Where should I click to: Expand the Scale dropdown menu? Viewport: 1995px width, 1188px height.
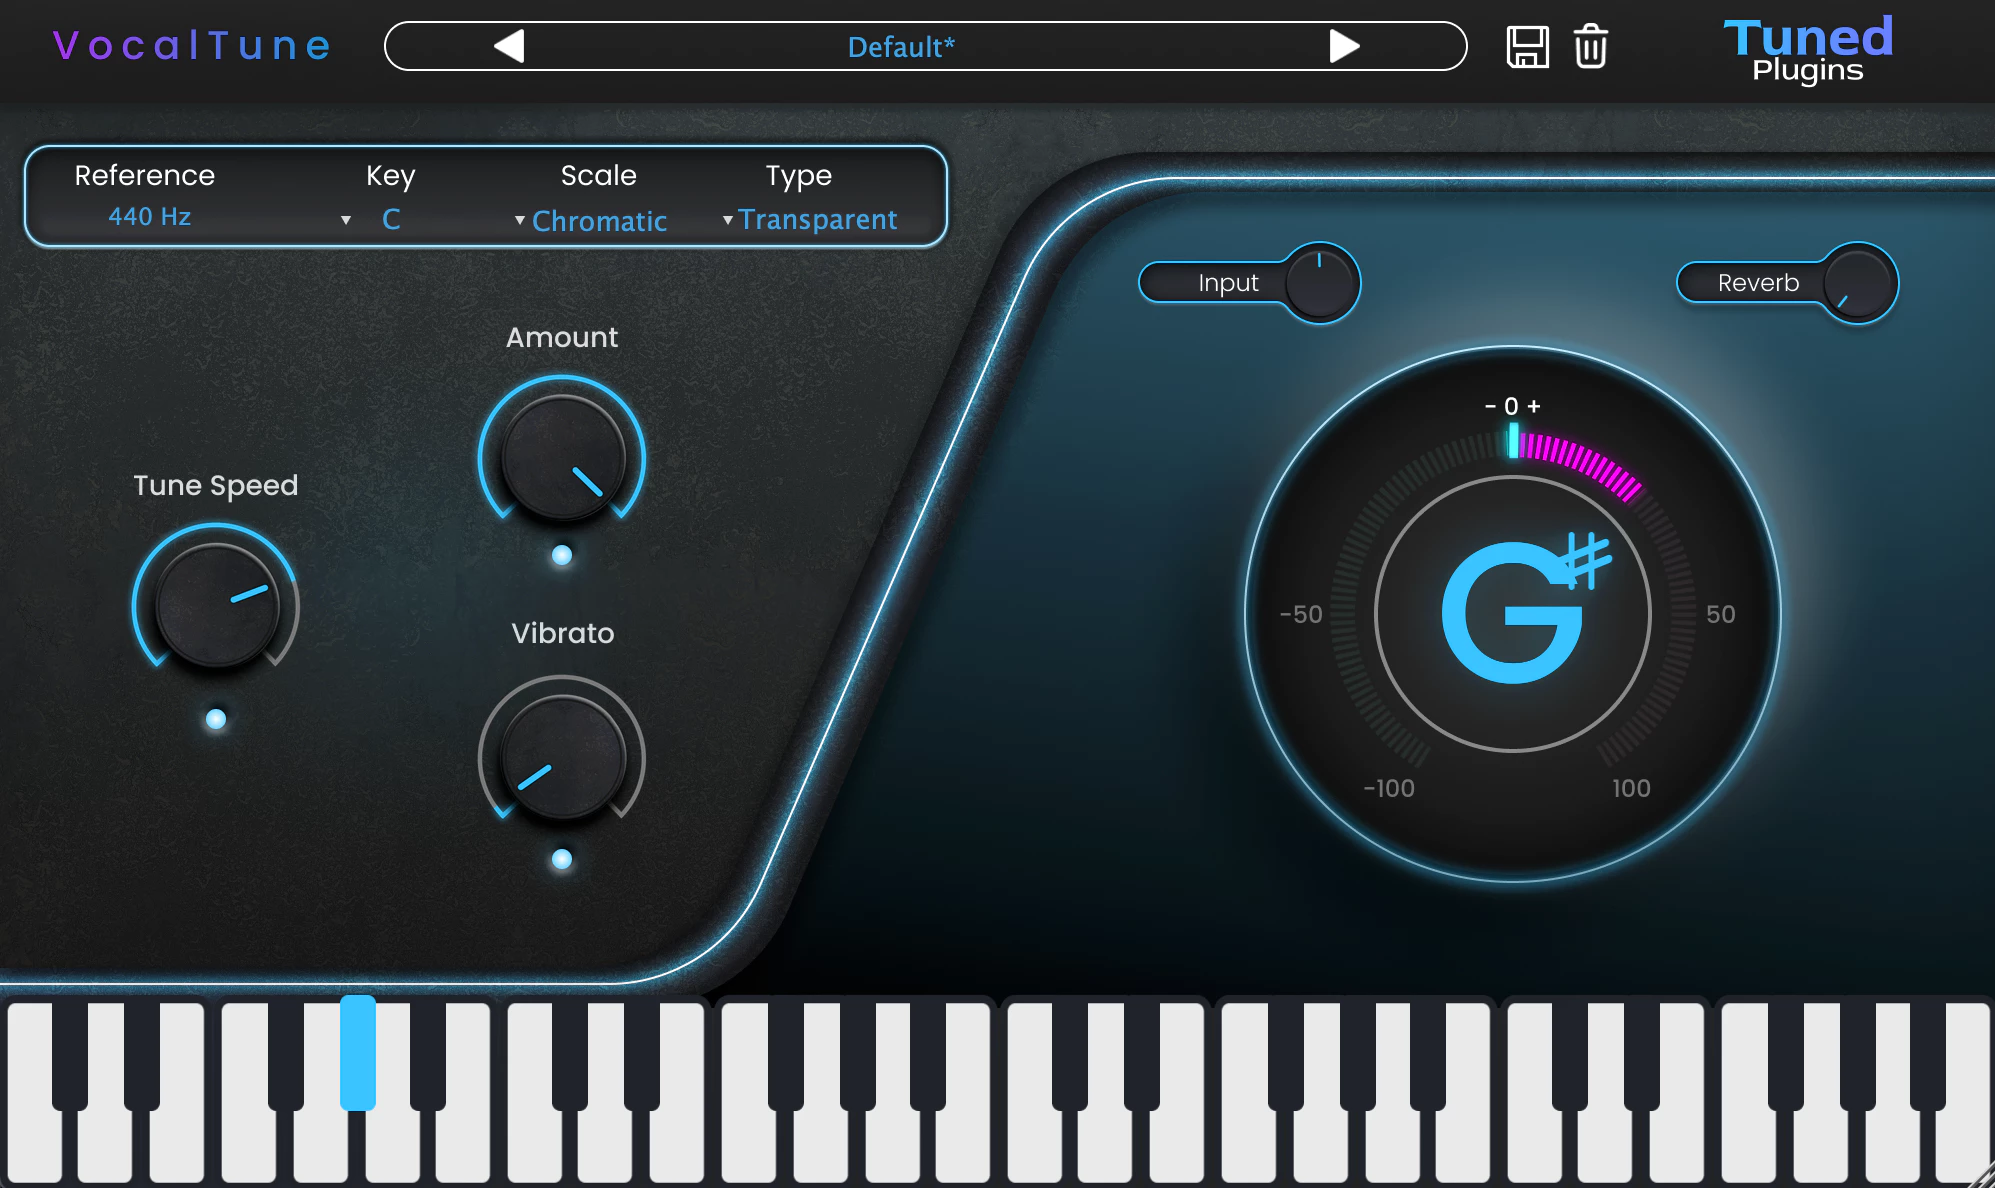pyautogui.click(x=595, y=218)
